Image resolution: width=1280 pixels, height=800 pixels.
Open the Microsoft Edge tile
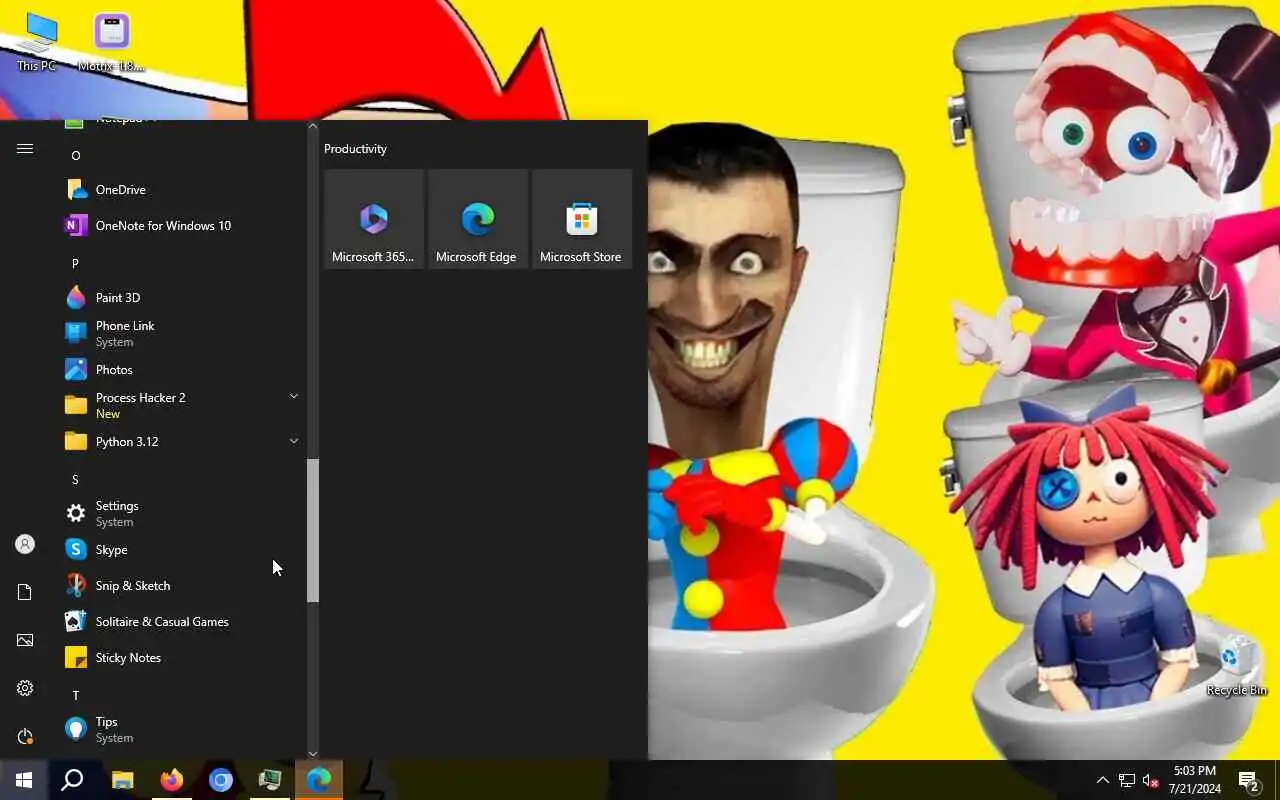(478, 219)
